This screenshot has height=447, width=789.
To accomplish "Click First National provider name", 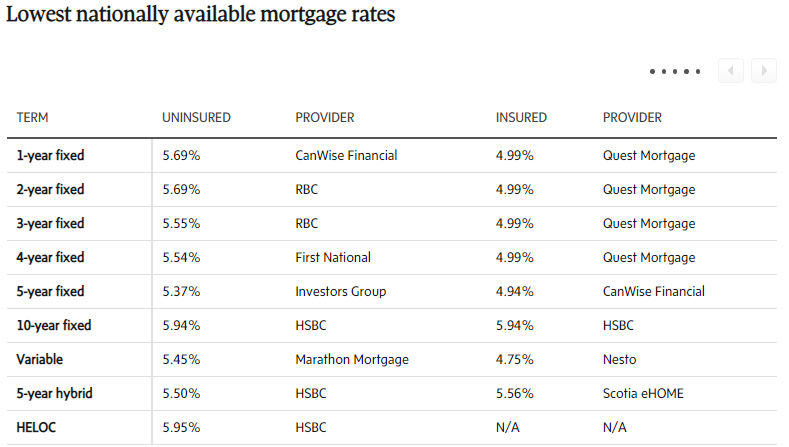I will (333, 257).
